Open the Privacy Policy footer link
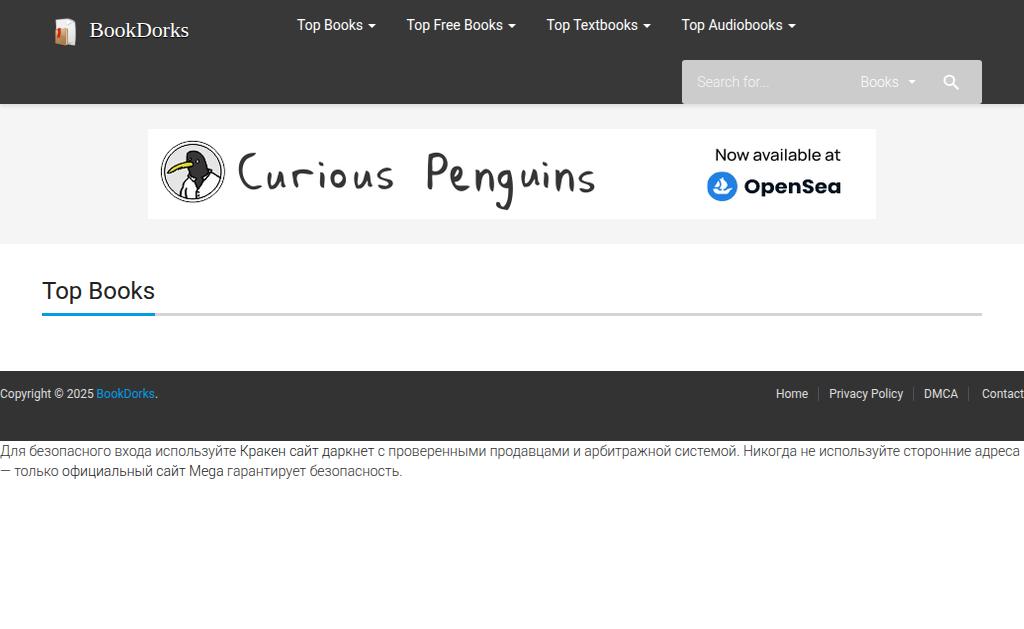 coord(866,394)
